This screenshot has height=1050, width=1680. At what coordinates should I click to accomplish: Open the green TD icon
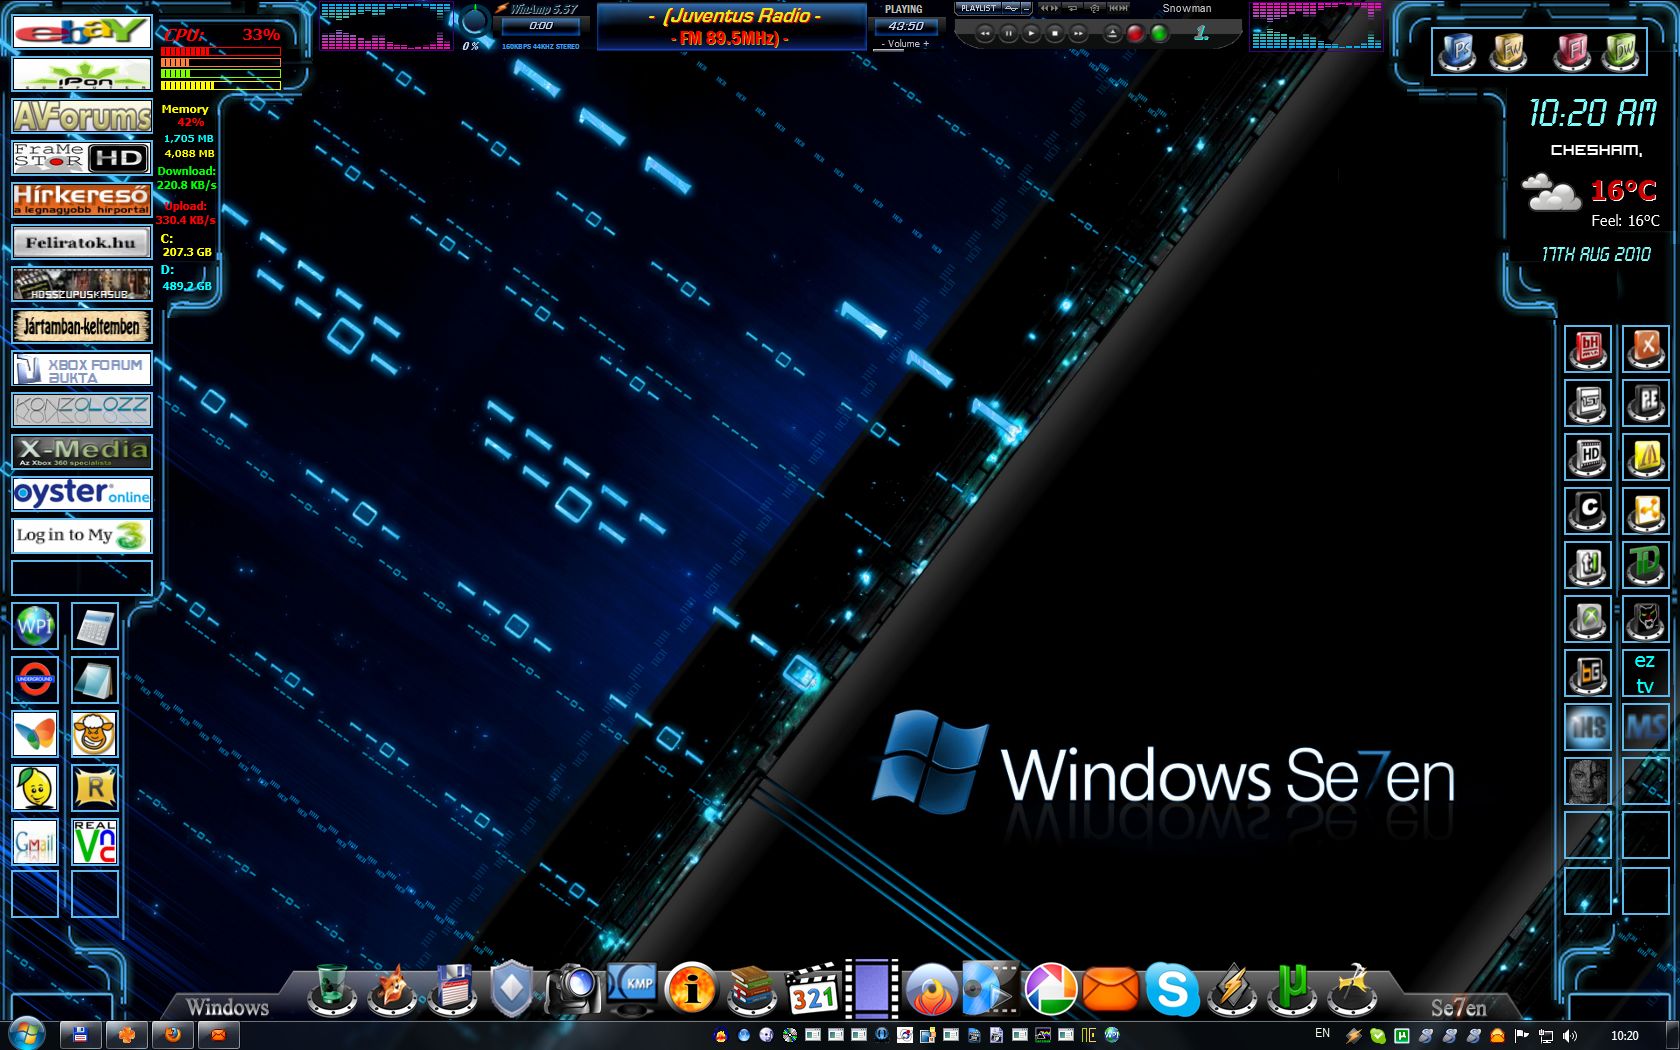(x=1645, y=565)
